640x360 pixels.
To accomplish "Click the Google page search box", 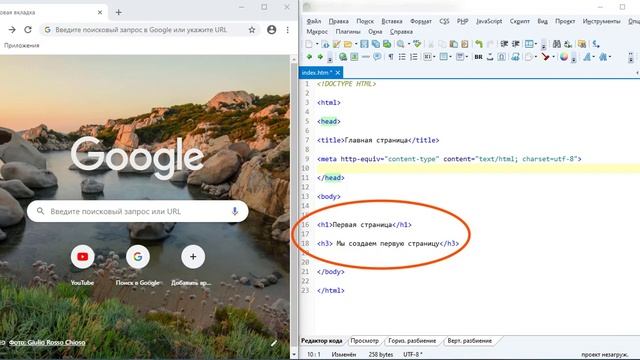I will tap(138, 211).
